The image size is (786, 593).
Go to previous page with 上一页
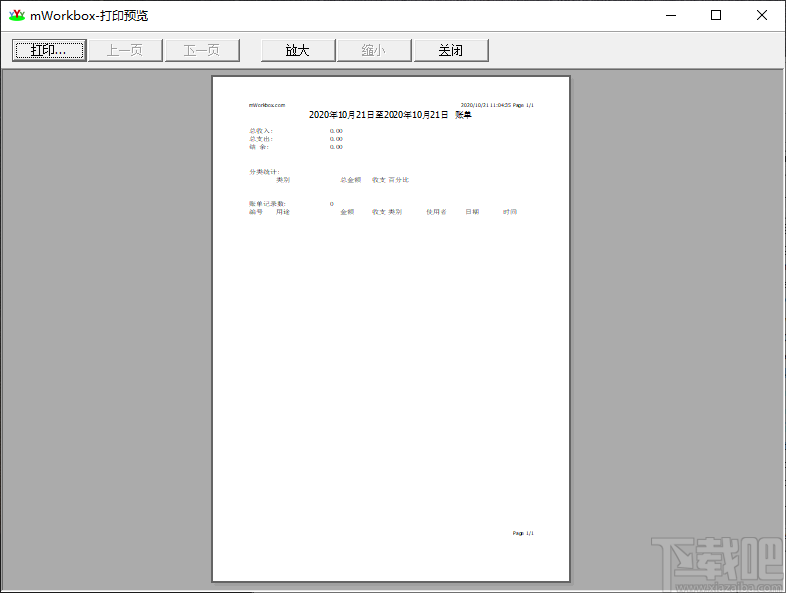pos(125,50)
